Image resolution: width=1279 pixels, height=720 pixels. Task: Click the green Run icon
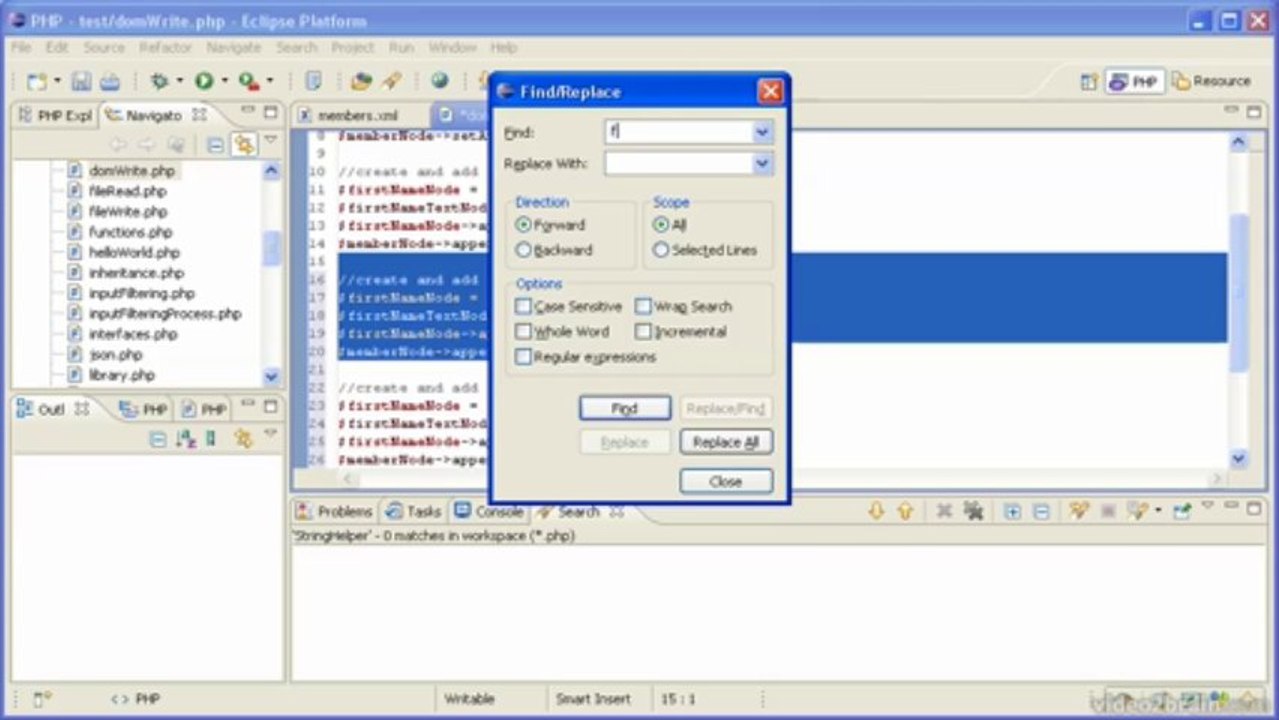tap(204, 81)
